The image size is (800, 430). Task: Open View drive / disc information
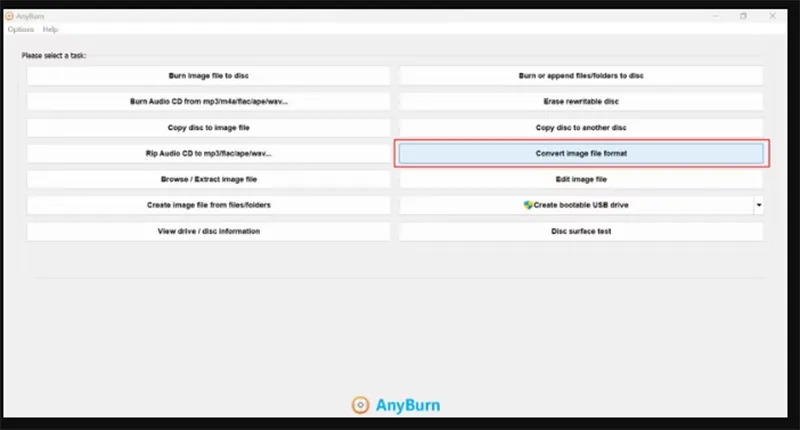click(x=208, y=231)
